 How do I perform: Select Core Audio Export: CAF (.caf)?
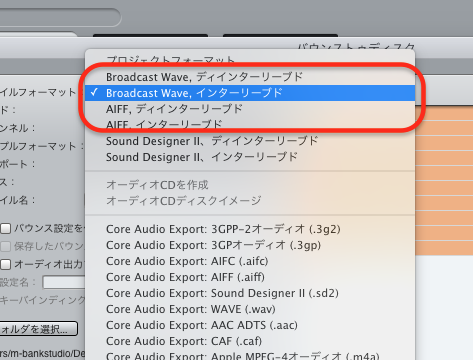pyautogui.click(x=250, y=341)
